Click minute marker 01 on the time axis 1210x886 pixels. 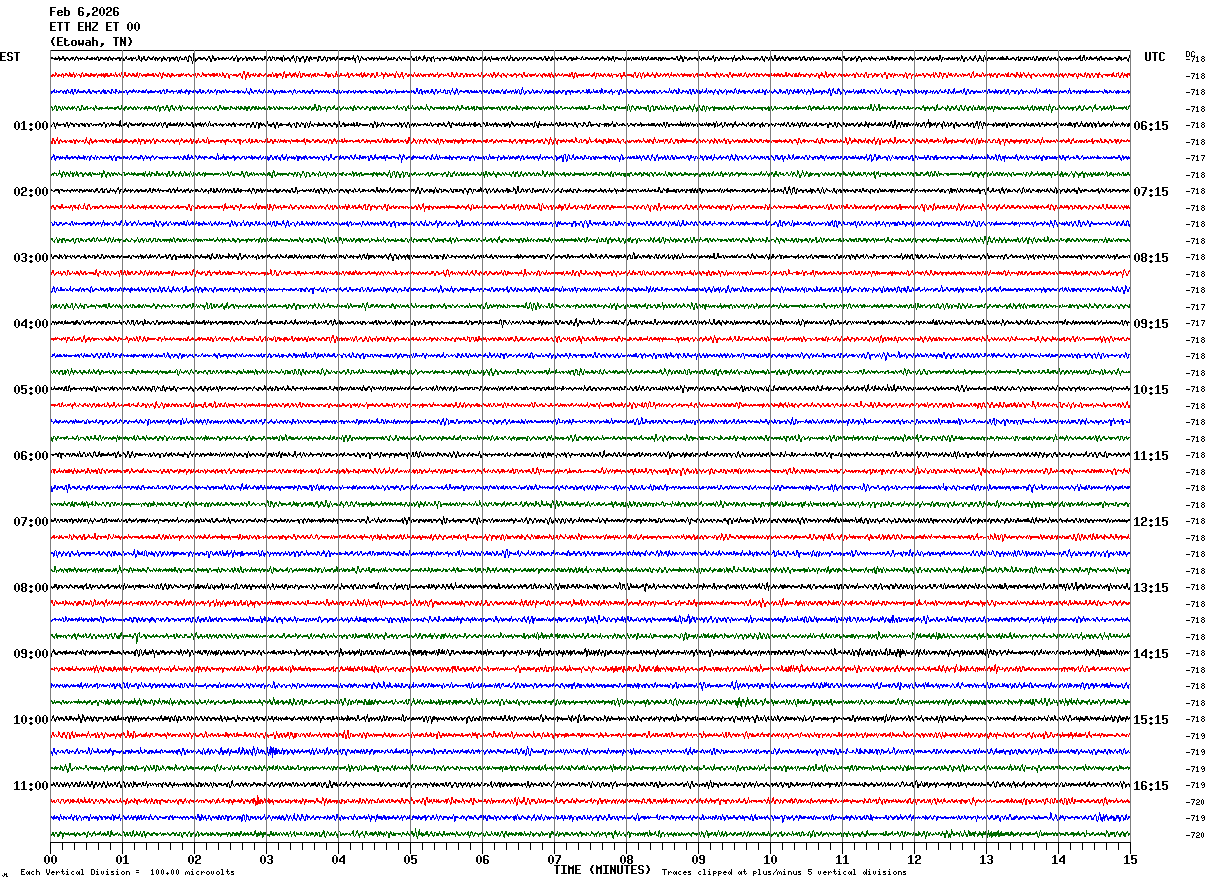[122, 859]
